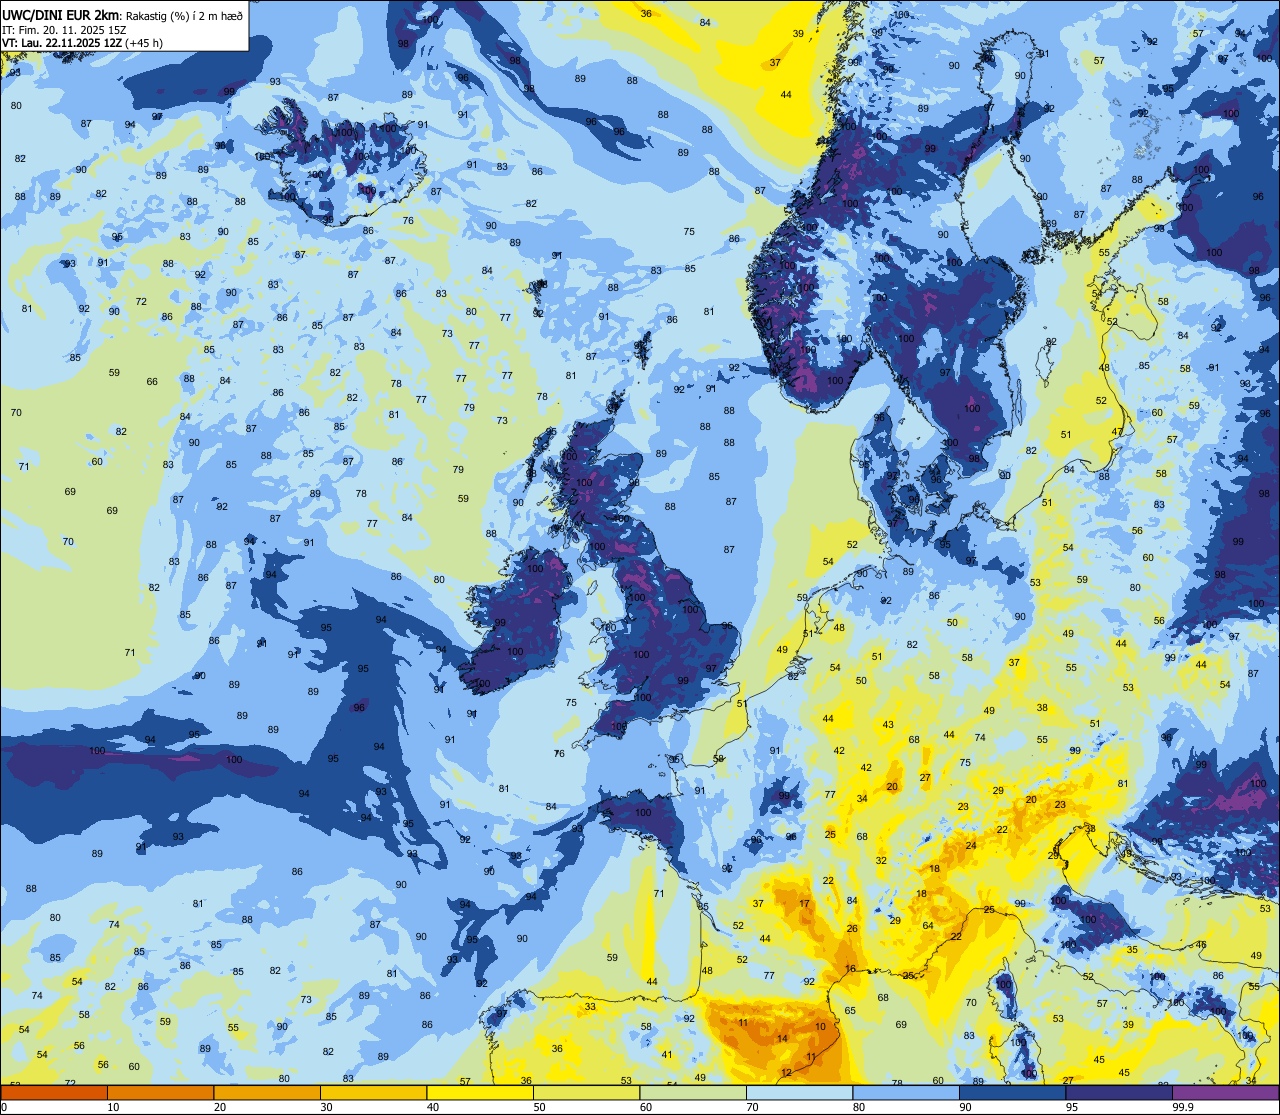This screenshot has width=1280, height=1115.
Task: Click the legend tick label 20
Action: coord(220,1107)
